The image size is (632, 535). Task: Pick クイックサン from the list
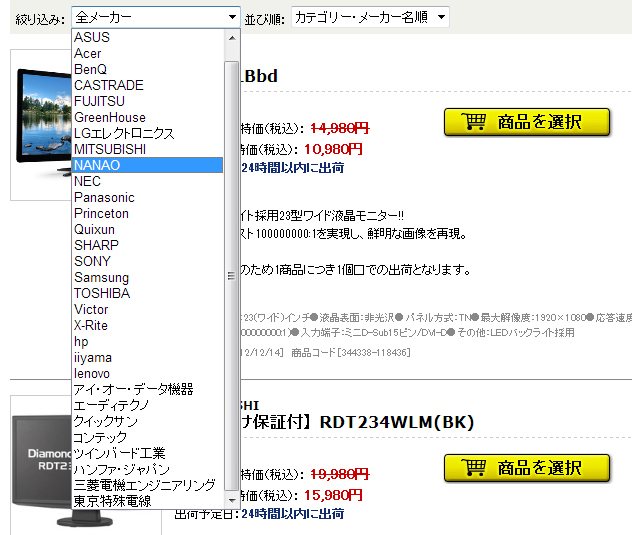[x=148, y=421]
